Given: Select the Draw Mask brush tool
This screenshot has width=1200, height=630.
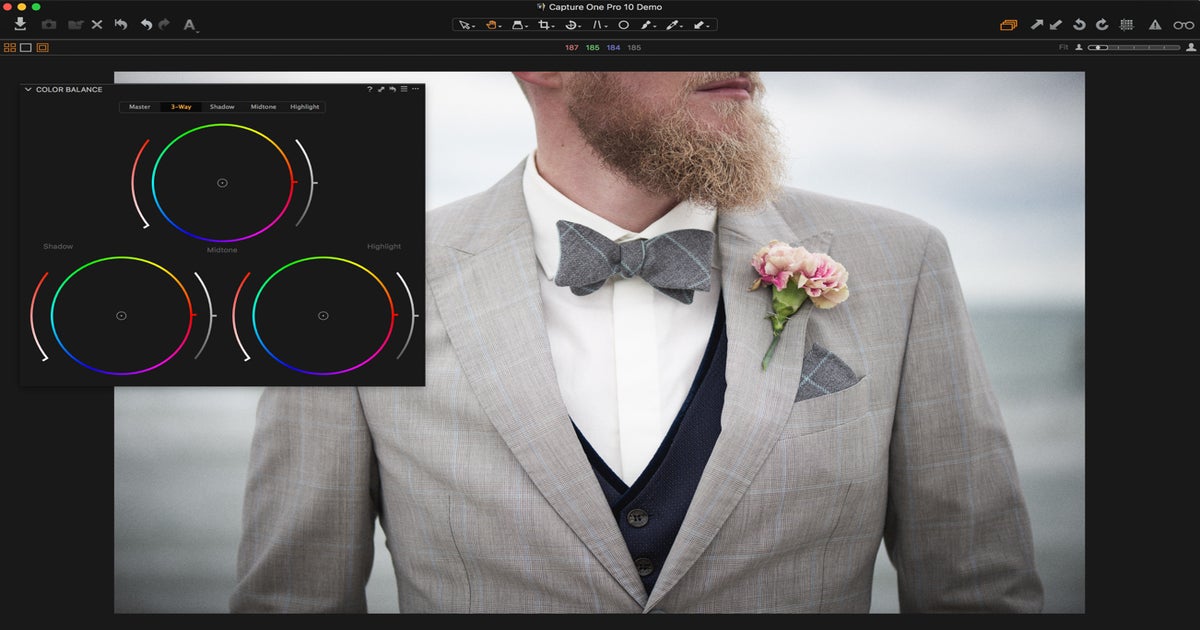Looking at the screenshot, I should pos(645,24).
